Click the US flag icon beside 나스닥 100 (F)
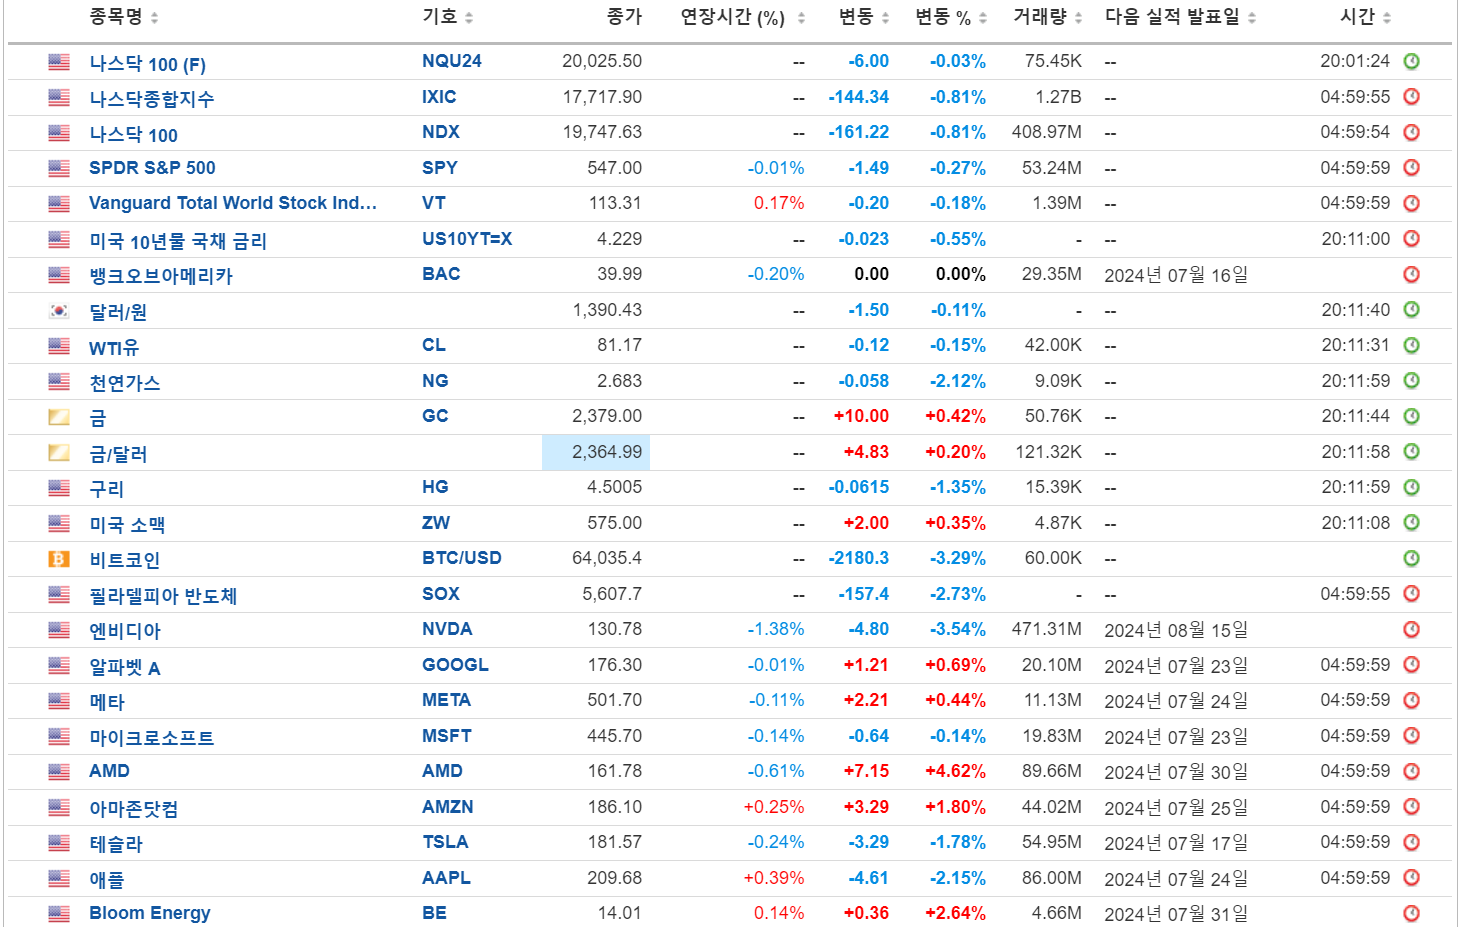 point(59,62)
